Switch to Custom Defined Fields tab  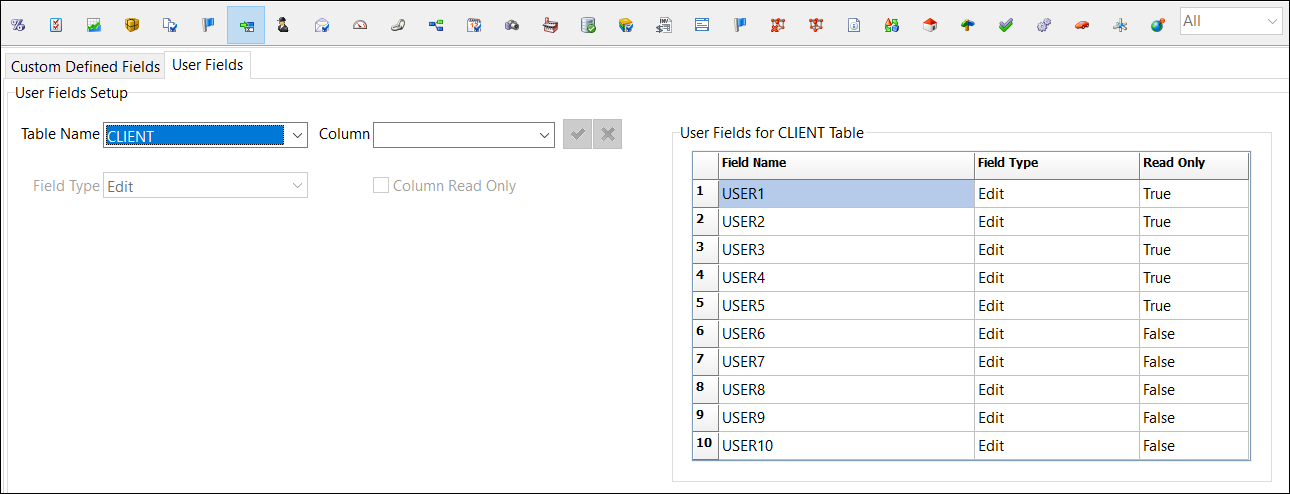[x=85, y=67]
